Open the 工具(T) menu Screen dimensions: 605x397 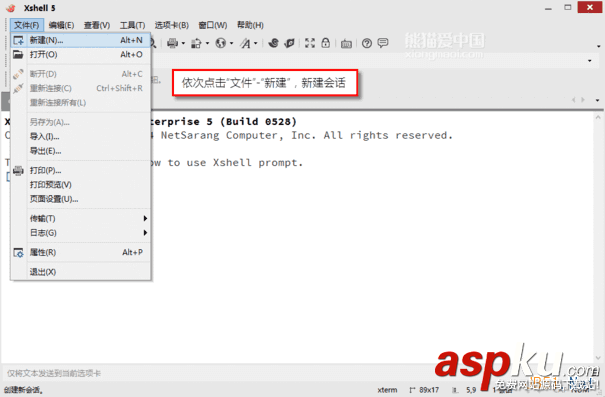pyautogui.click(x=132, y=25)
